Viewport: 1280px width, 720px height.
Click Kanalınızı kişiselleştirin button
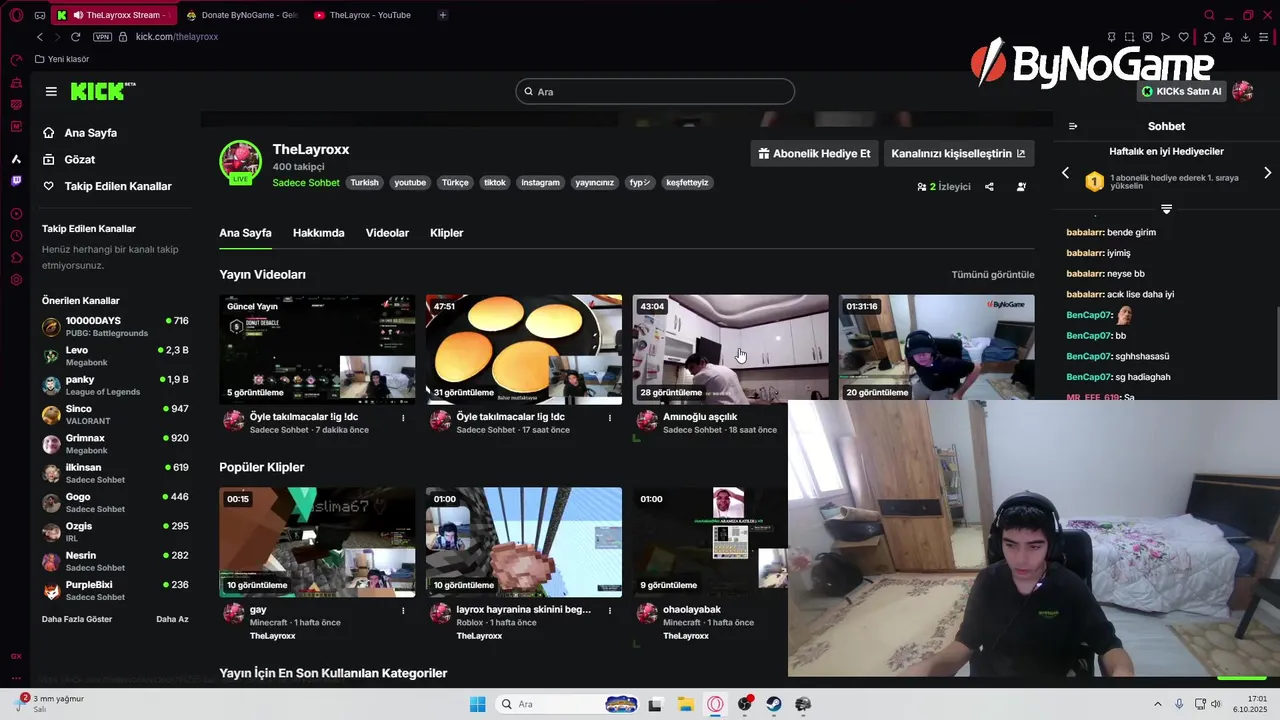(958, 154)
